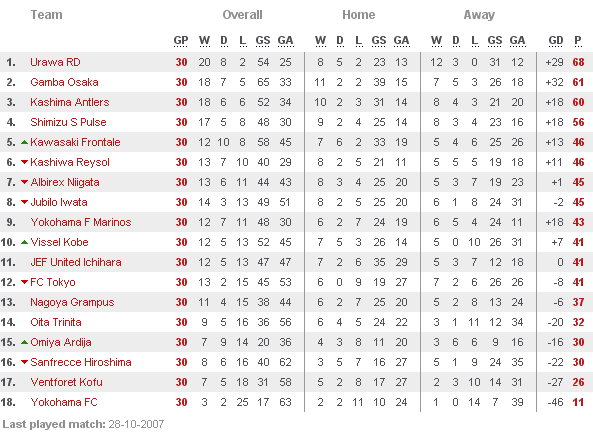Click the red down arrow beside Sanfrecce Hiroshima
The image size is (593, 434).
coord(25,362)
